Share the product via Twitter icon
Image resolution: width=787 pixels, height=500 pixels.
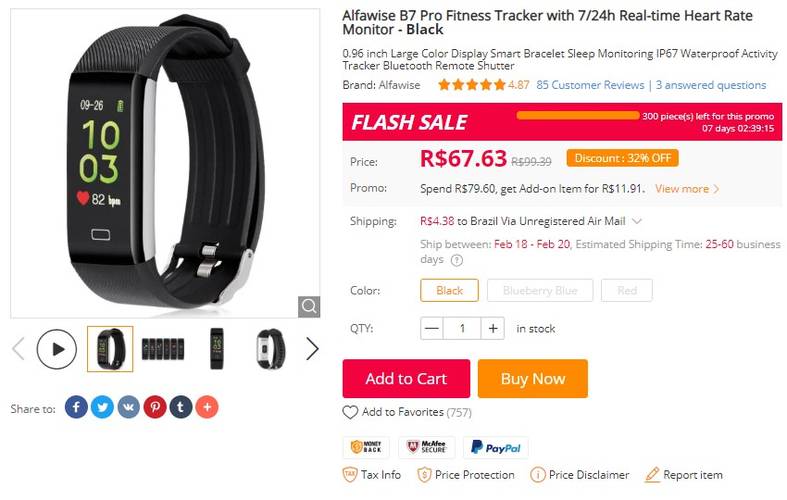(x=102, y=407)
